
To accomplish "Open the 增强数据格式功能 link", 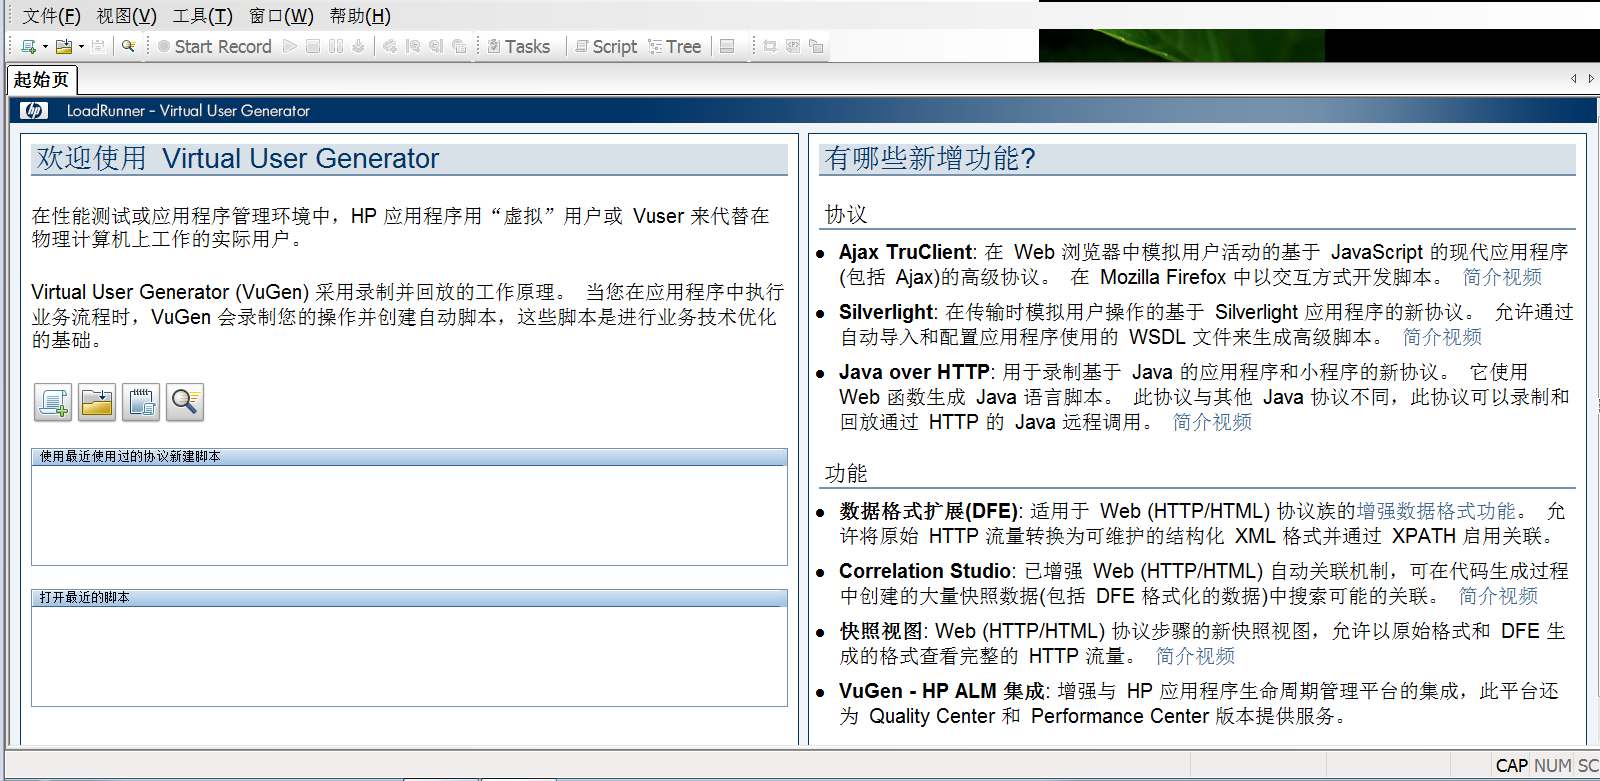I will pos(1436,511).
